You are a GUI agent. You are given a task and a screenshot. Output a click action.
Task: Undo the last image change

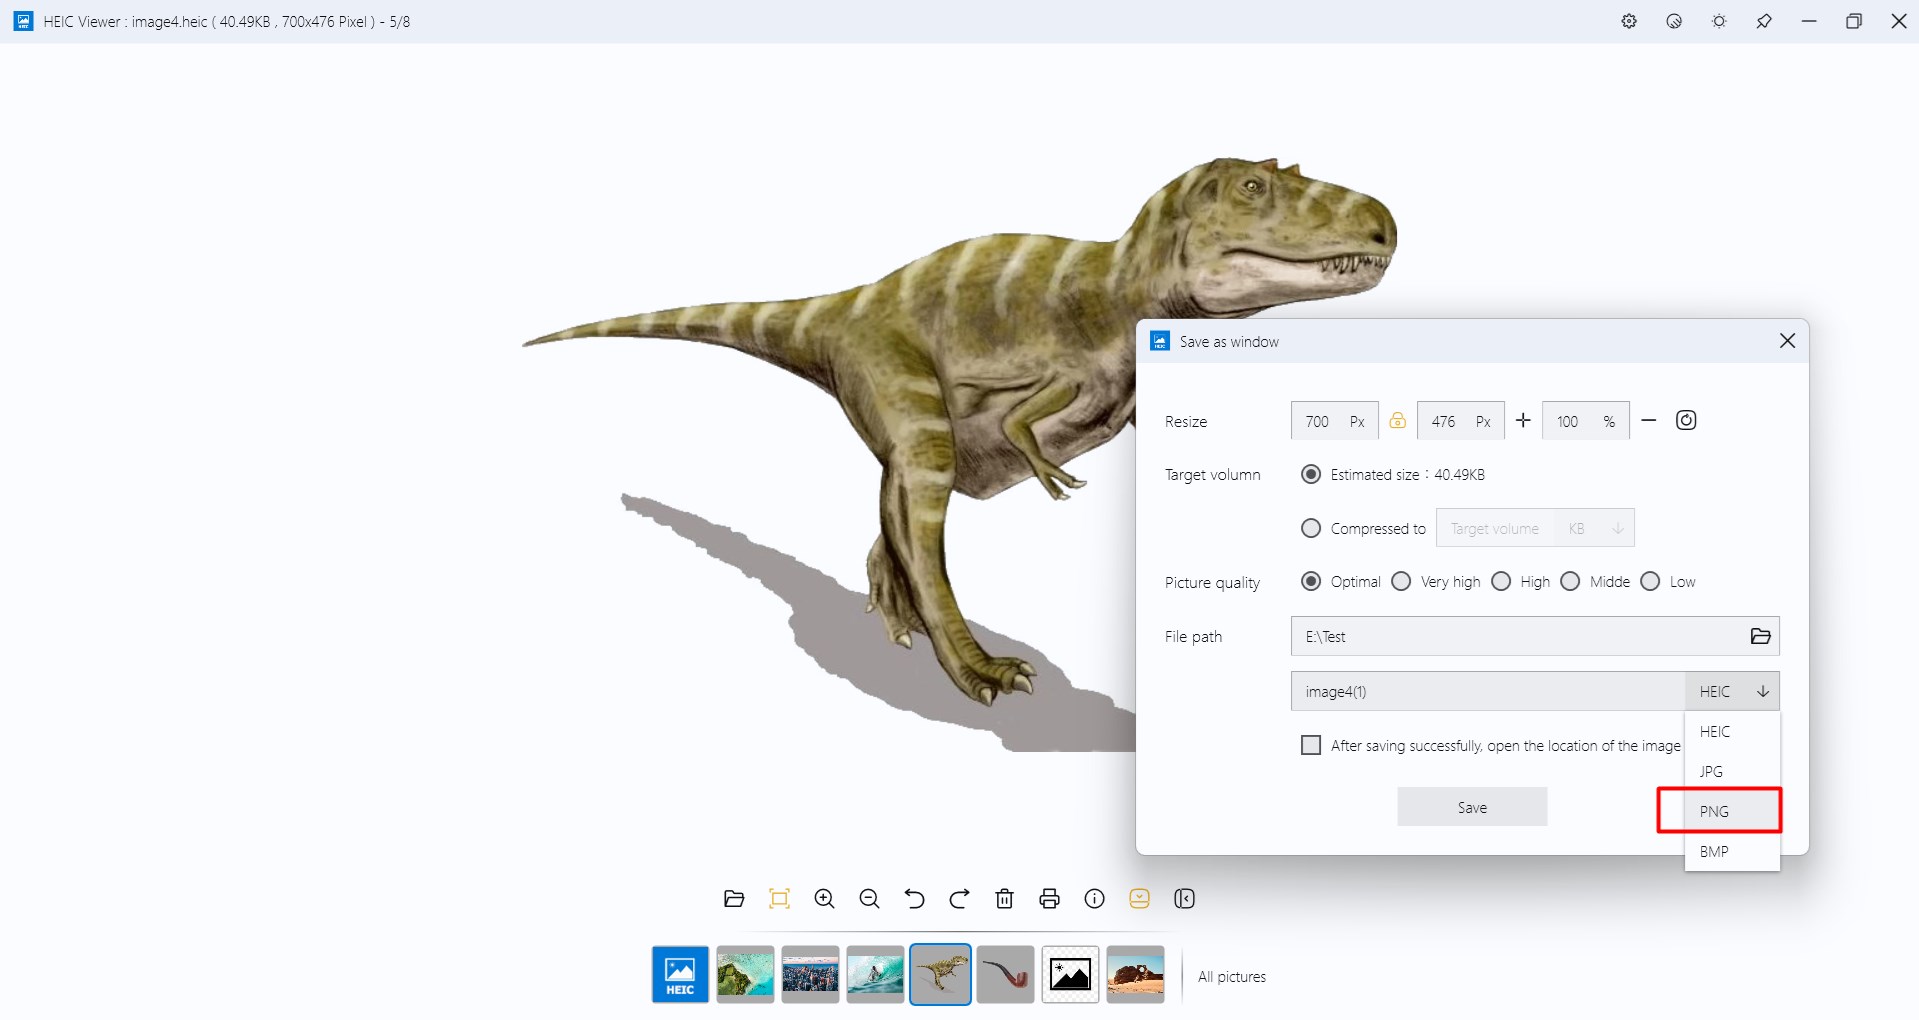point(914,898)
